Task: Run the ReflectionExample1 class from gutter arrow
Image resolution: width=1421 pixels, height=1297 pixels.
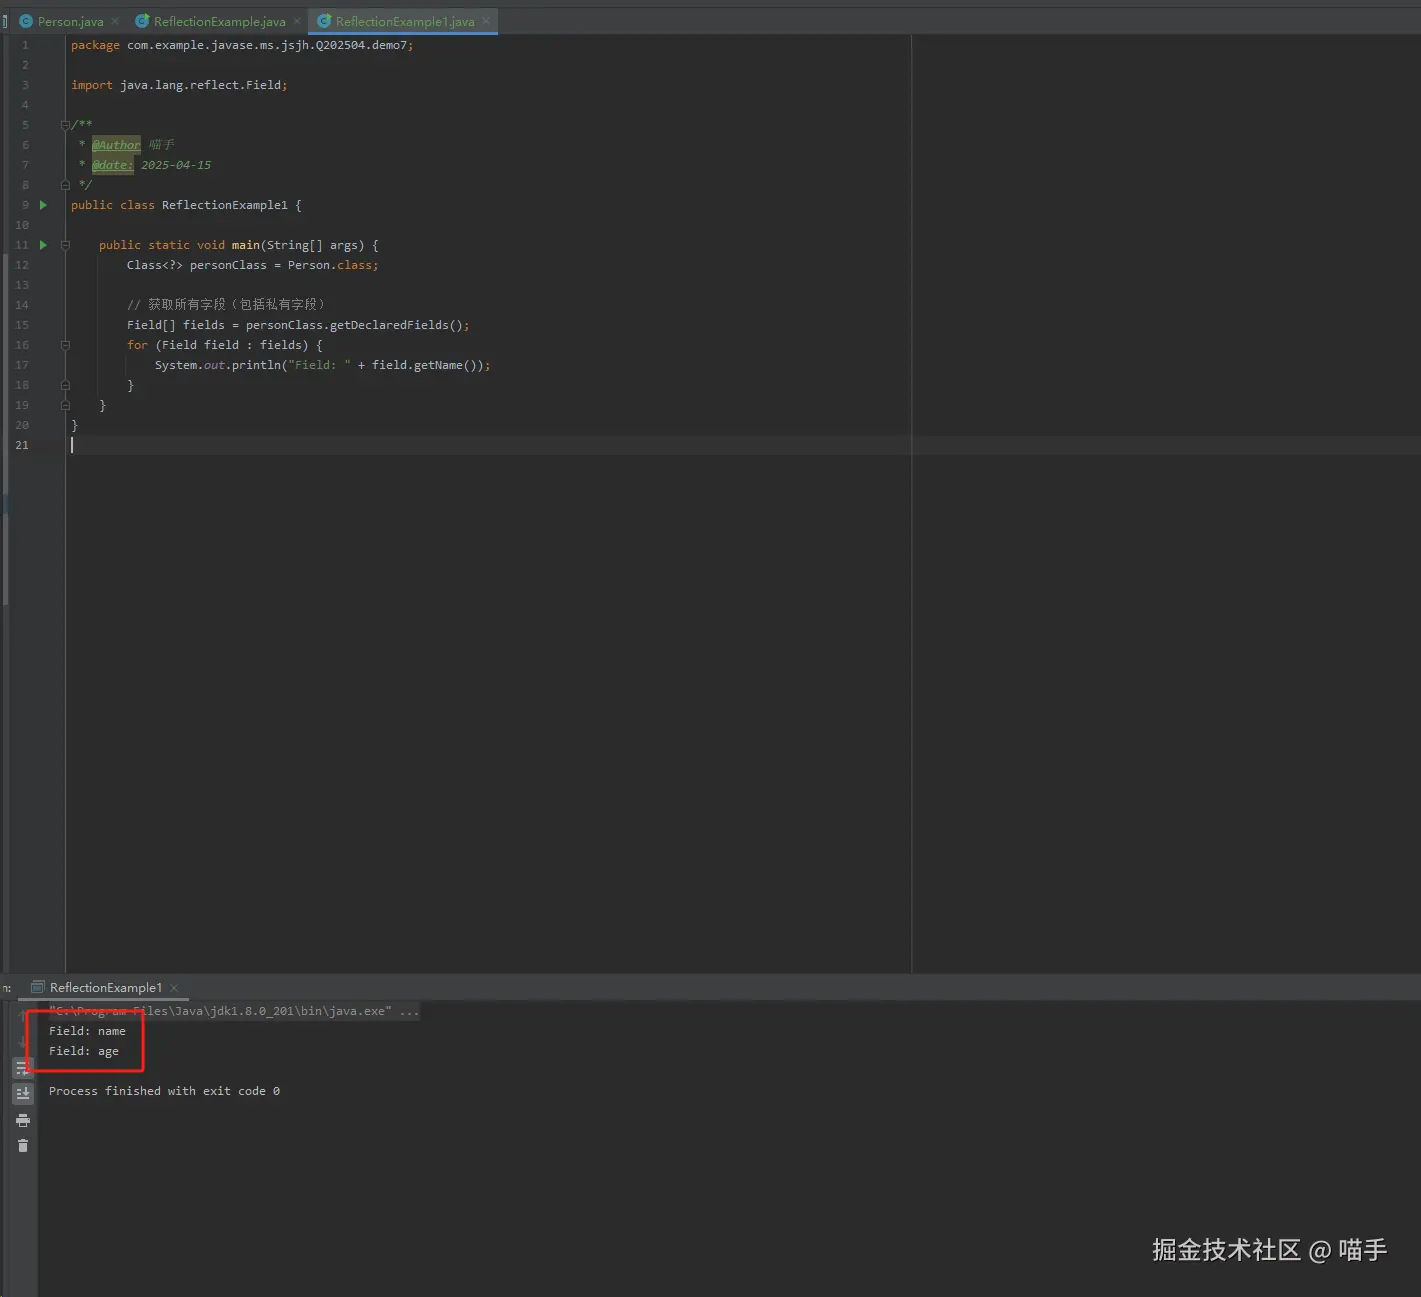Action: pyautogui.click(x=43, y=205)
